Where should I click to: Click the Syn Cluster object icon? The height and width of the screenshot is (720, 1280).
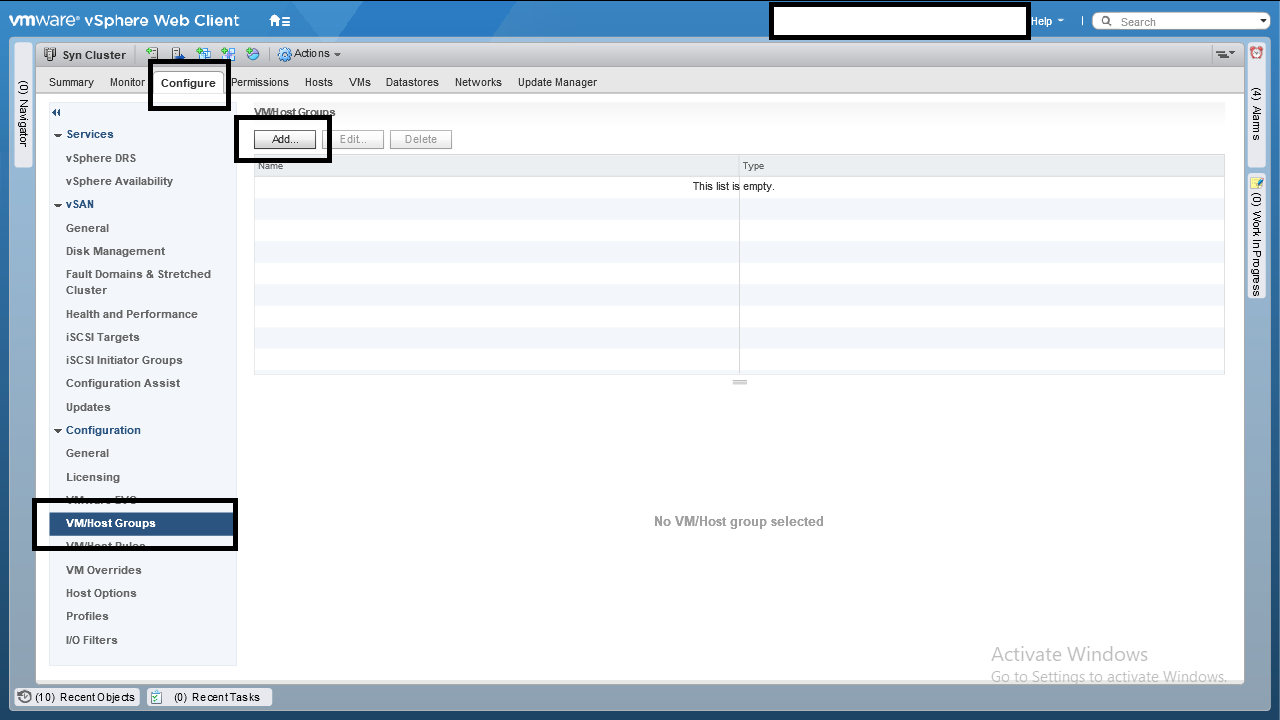pos(50,55)
